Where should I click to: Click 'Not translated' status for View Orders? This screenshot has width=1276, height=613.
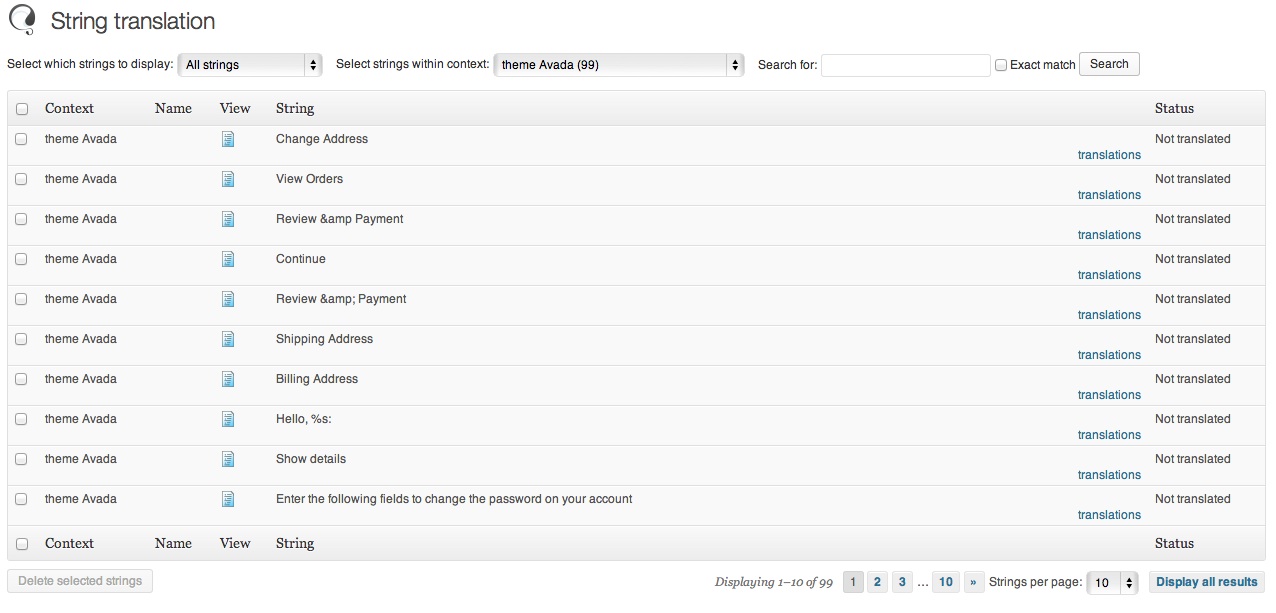click(1192, 179)
